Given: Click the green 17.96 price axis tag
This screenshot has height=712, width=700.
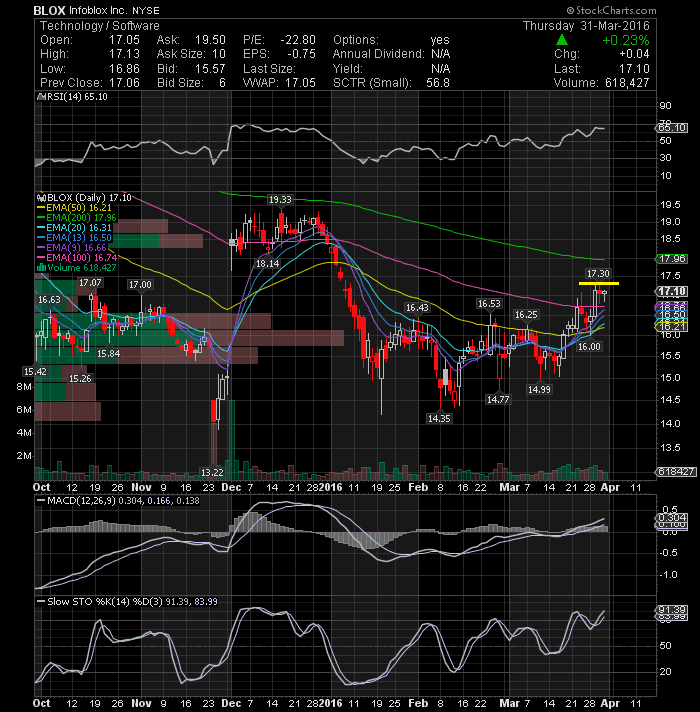Looking at the screenshot, I should point(672,259).
